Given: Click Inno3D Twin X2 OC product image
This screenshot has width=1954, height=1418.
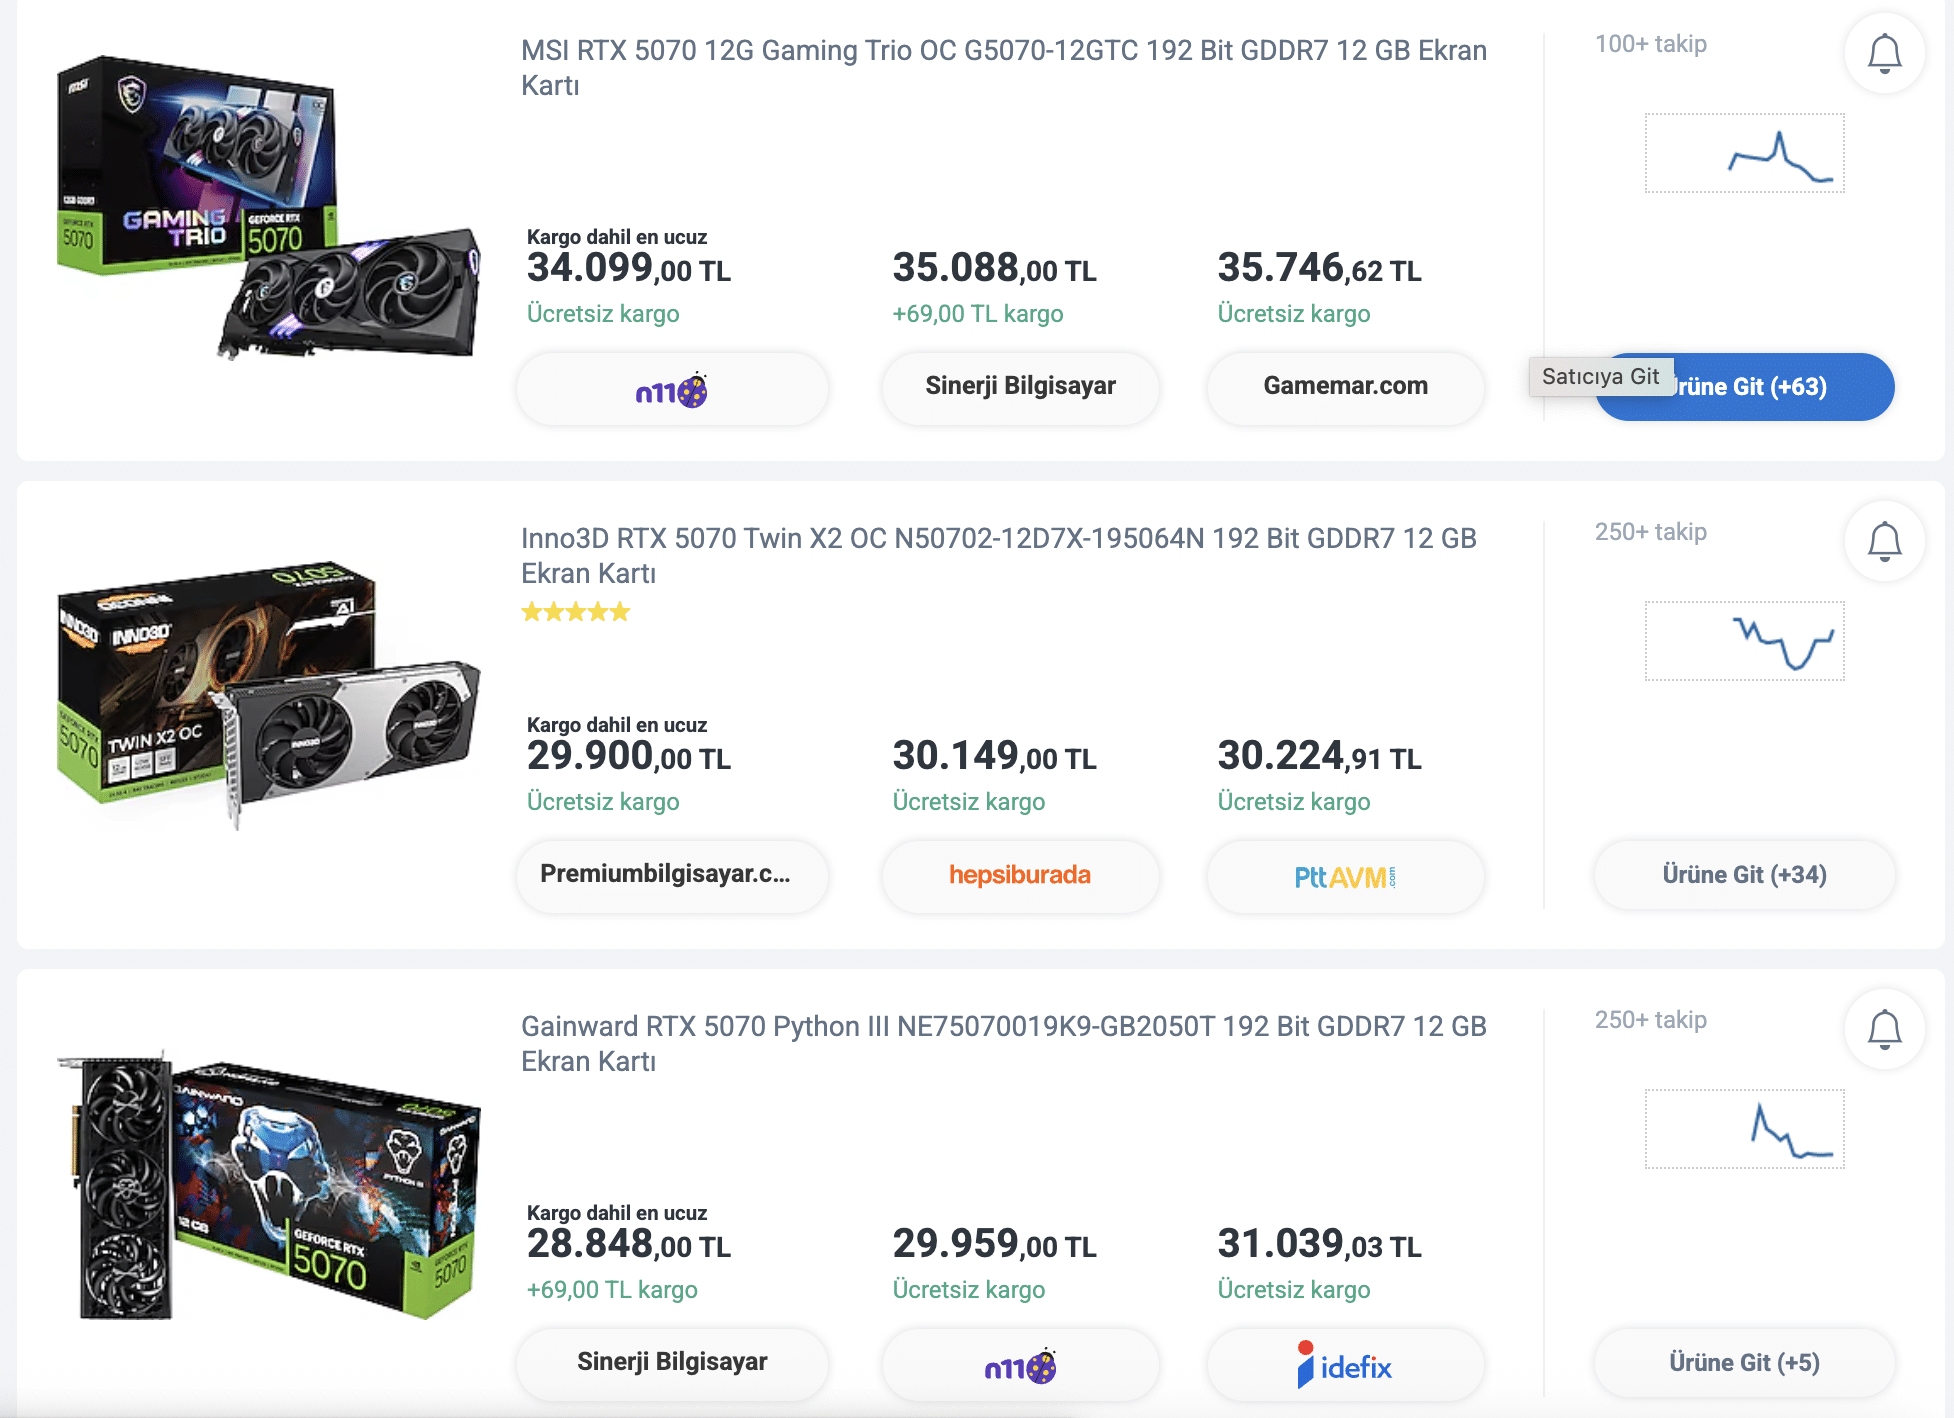Looking at the screenshot, I should [x=268, y=695].
